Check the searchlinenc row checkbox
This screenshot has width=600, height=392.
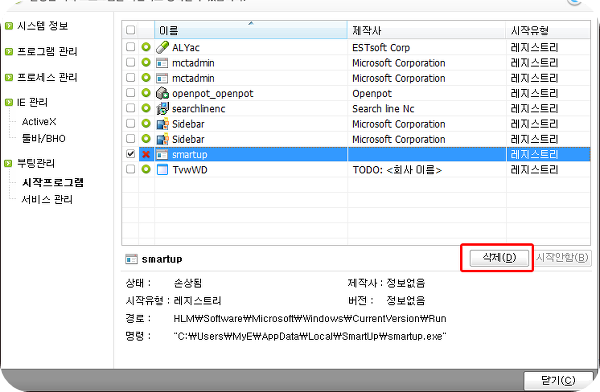point(130,108)
